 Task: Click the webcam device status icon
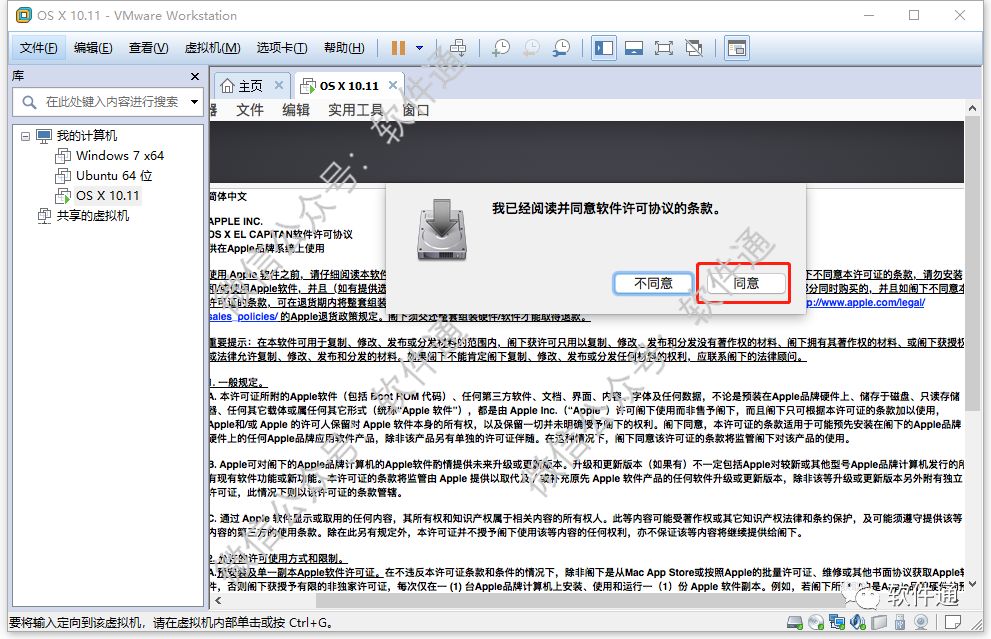tap(921, 623)
